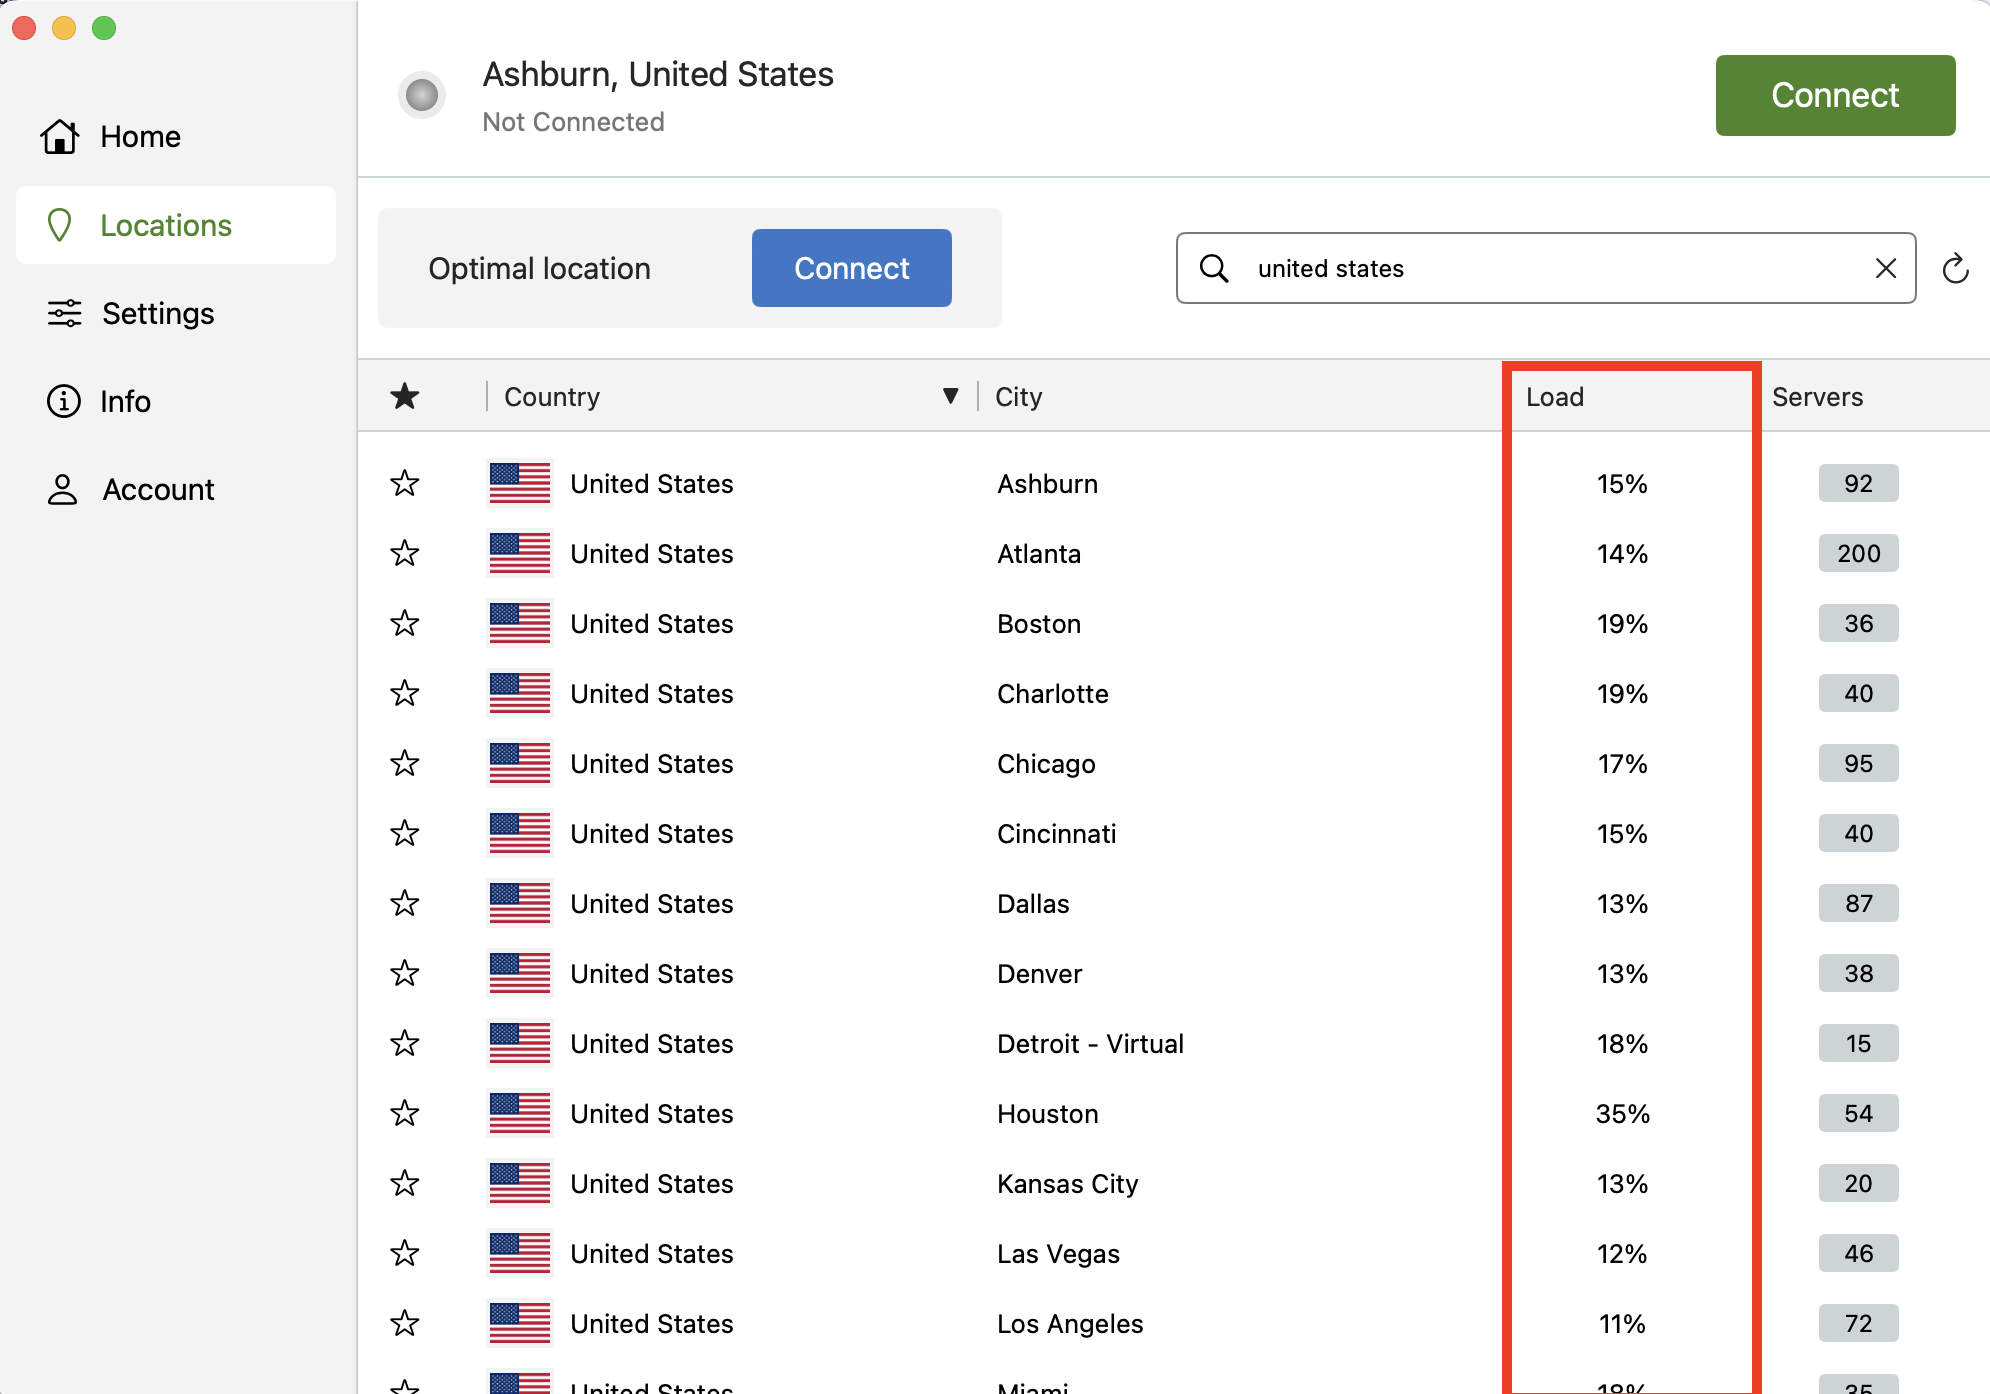This screenshot has height=1394, width=1990.
Task: Clear the search field with the X icon
Action: tap(1886, 268)
